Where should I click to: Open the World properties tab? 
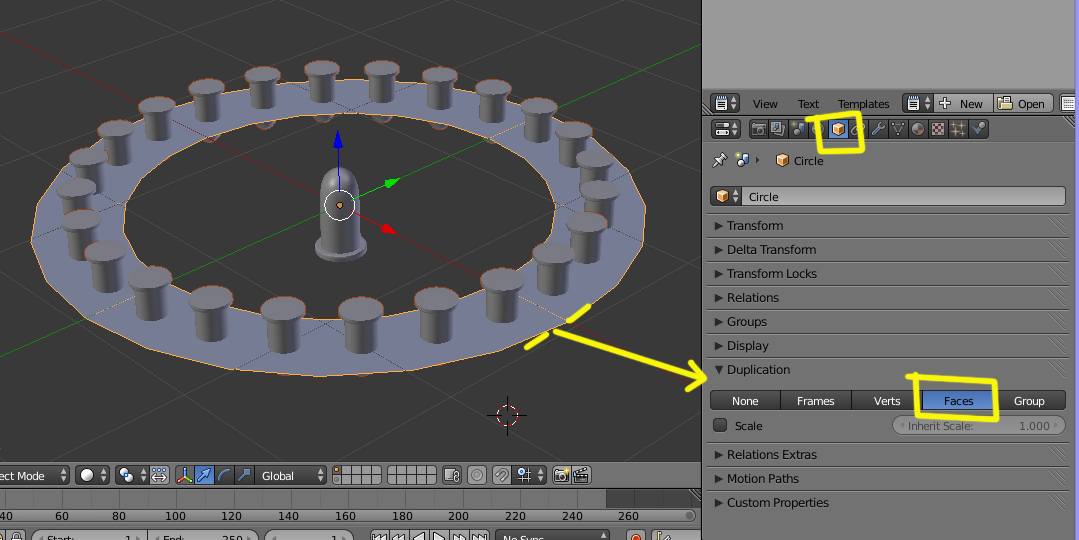[818, 129]
